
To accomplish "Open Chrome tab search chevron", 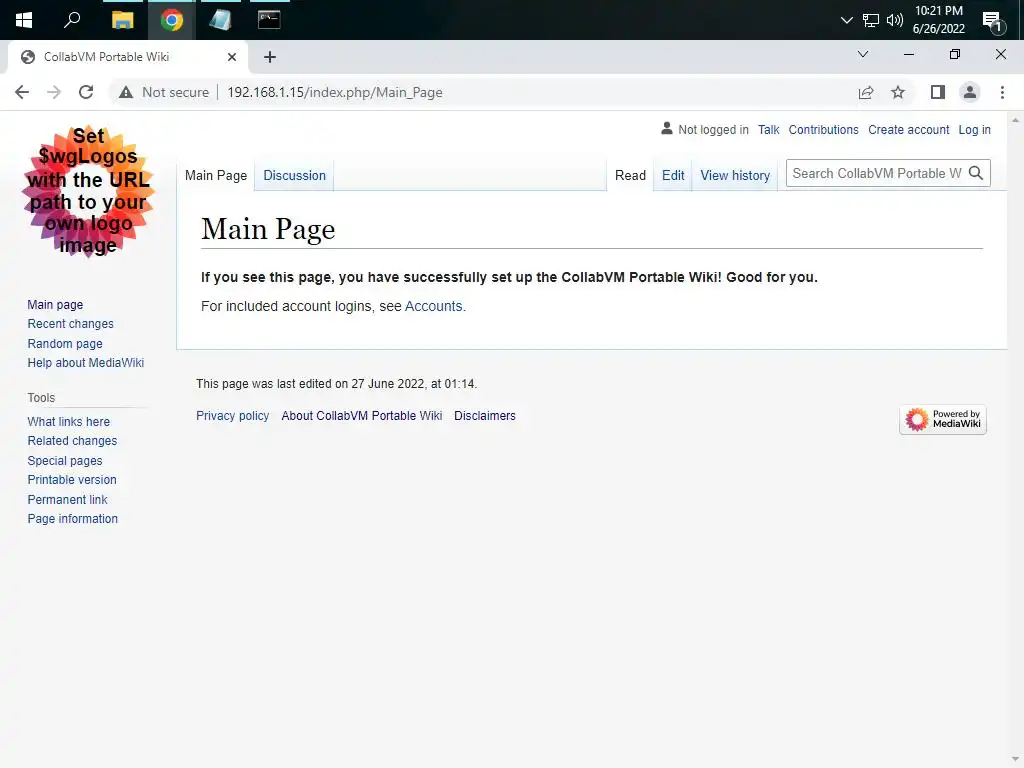I will click(863, 54).
